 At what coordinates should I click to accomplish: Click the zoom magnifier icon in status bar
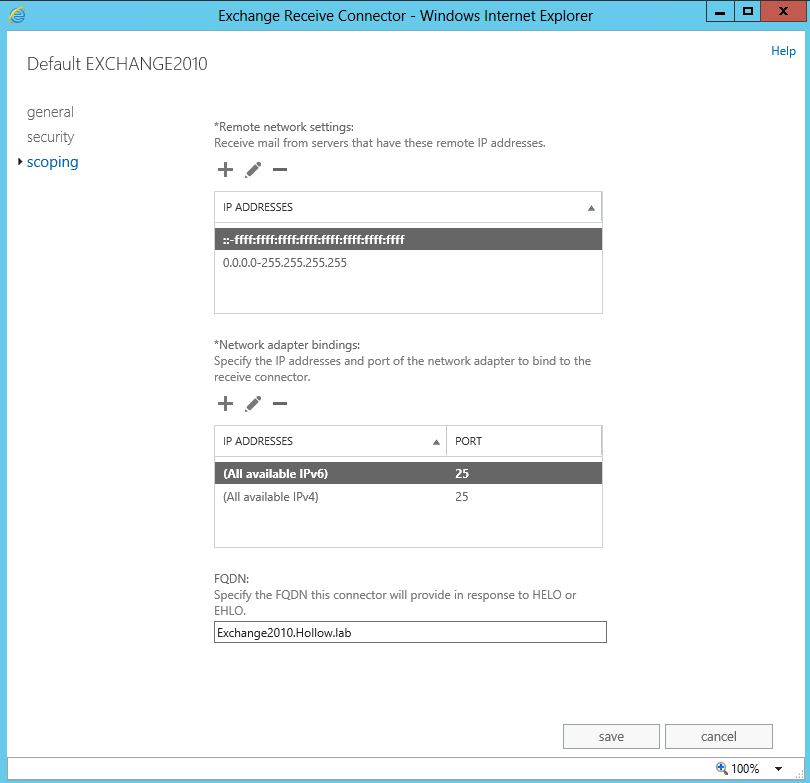pyautogui.click(x=722, y=769)
